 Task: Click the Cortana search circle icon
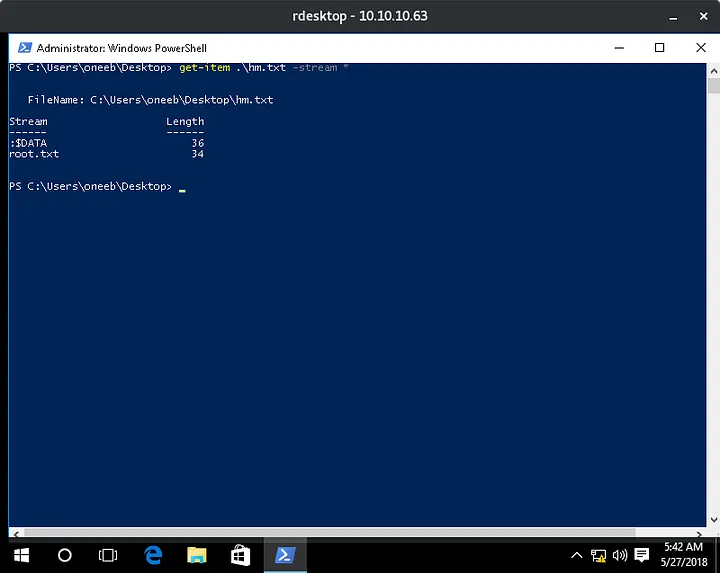(65, 555)
